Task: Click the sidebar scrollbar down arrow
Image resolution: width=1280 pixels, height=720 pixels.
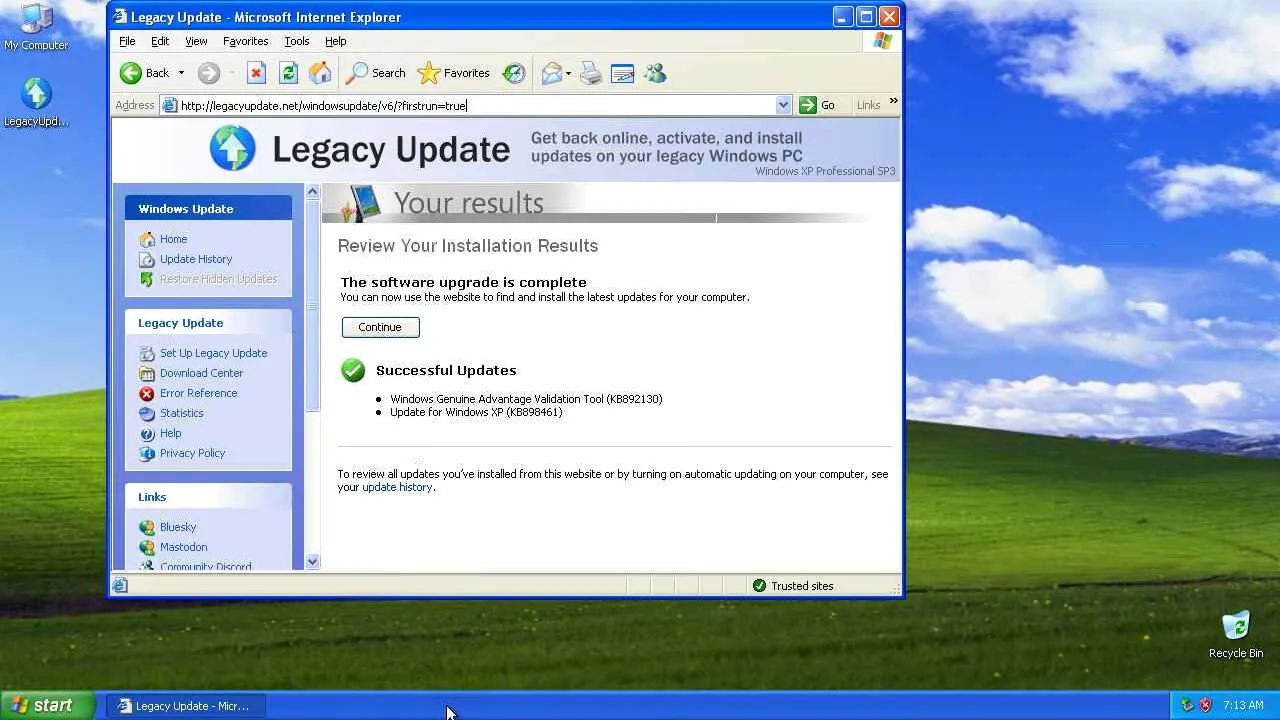Action: coord(312,562)
